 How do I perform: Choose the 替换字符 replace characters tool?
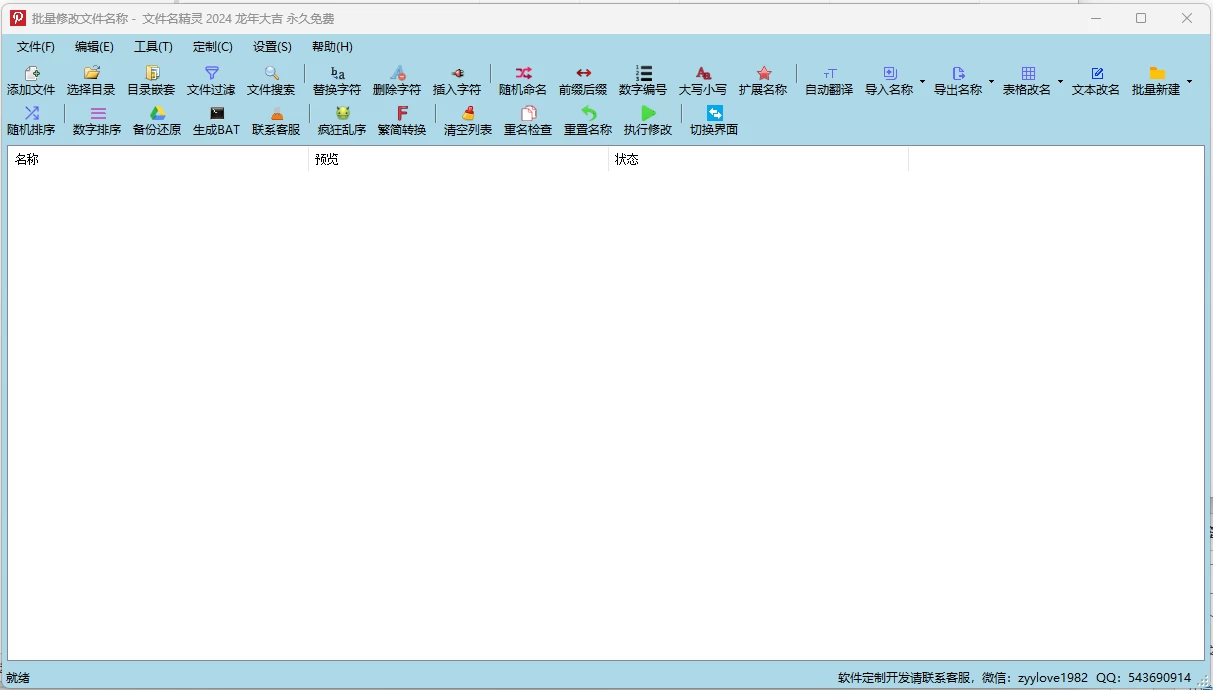(337, 74)
